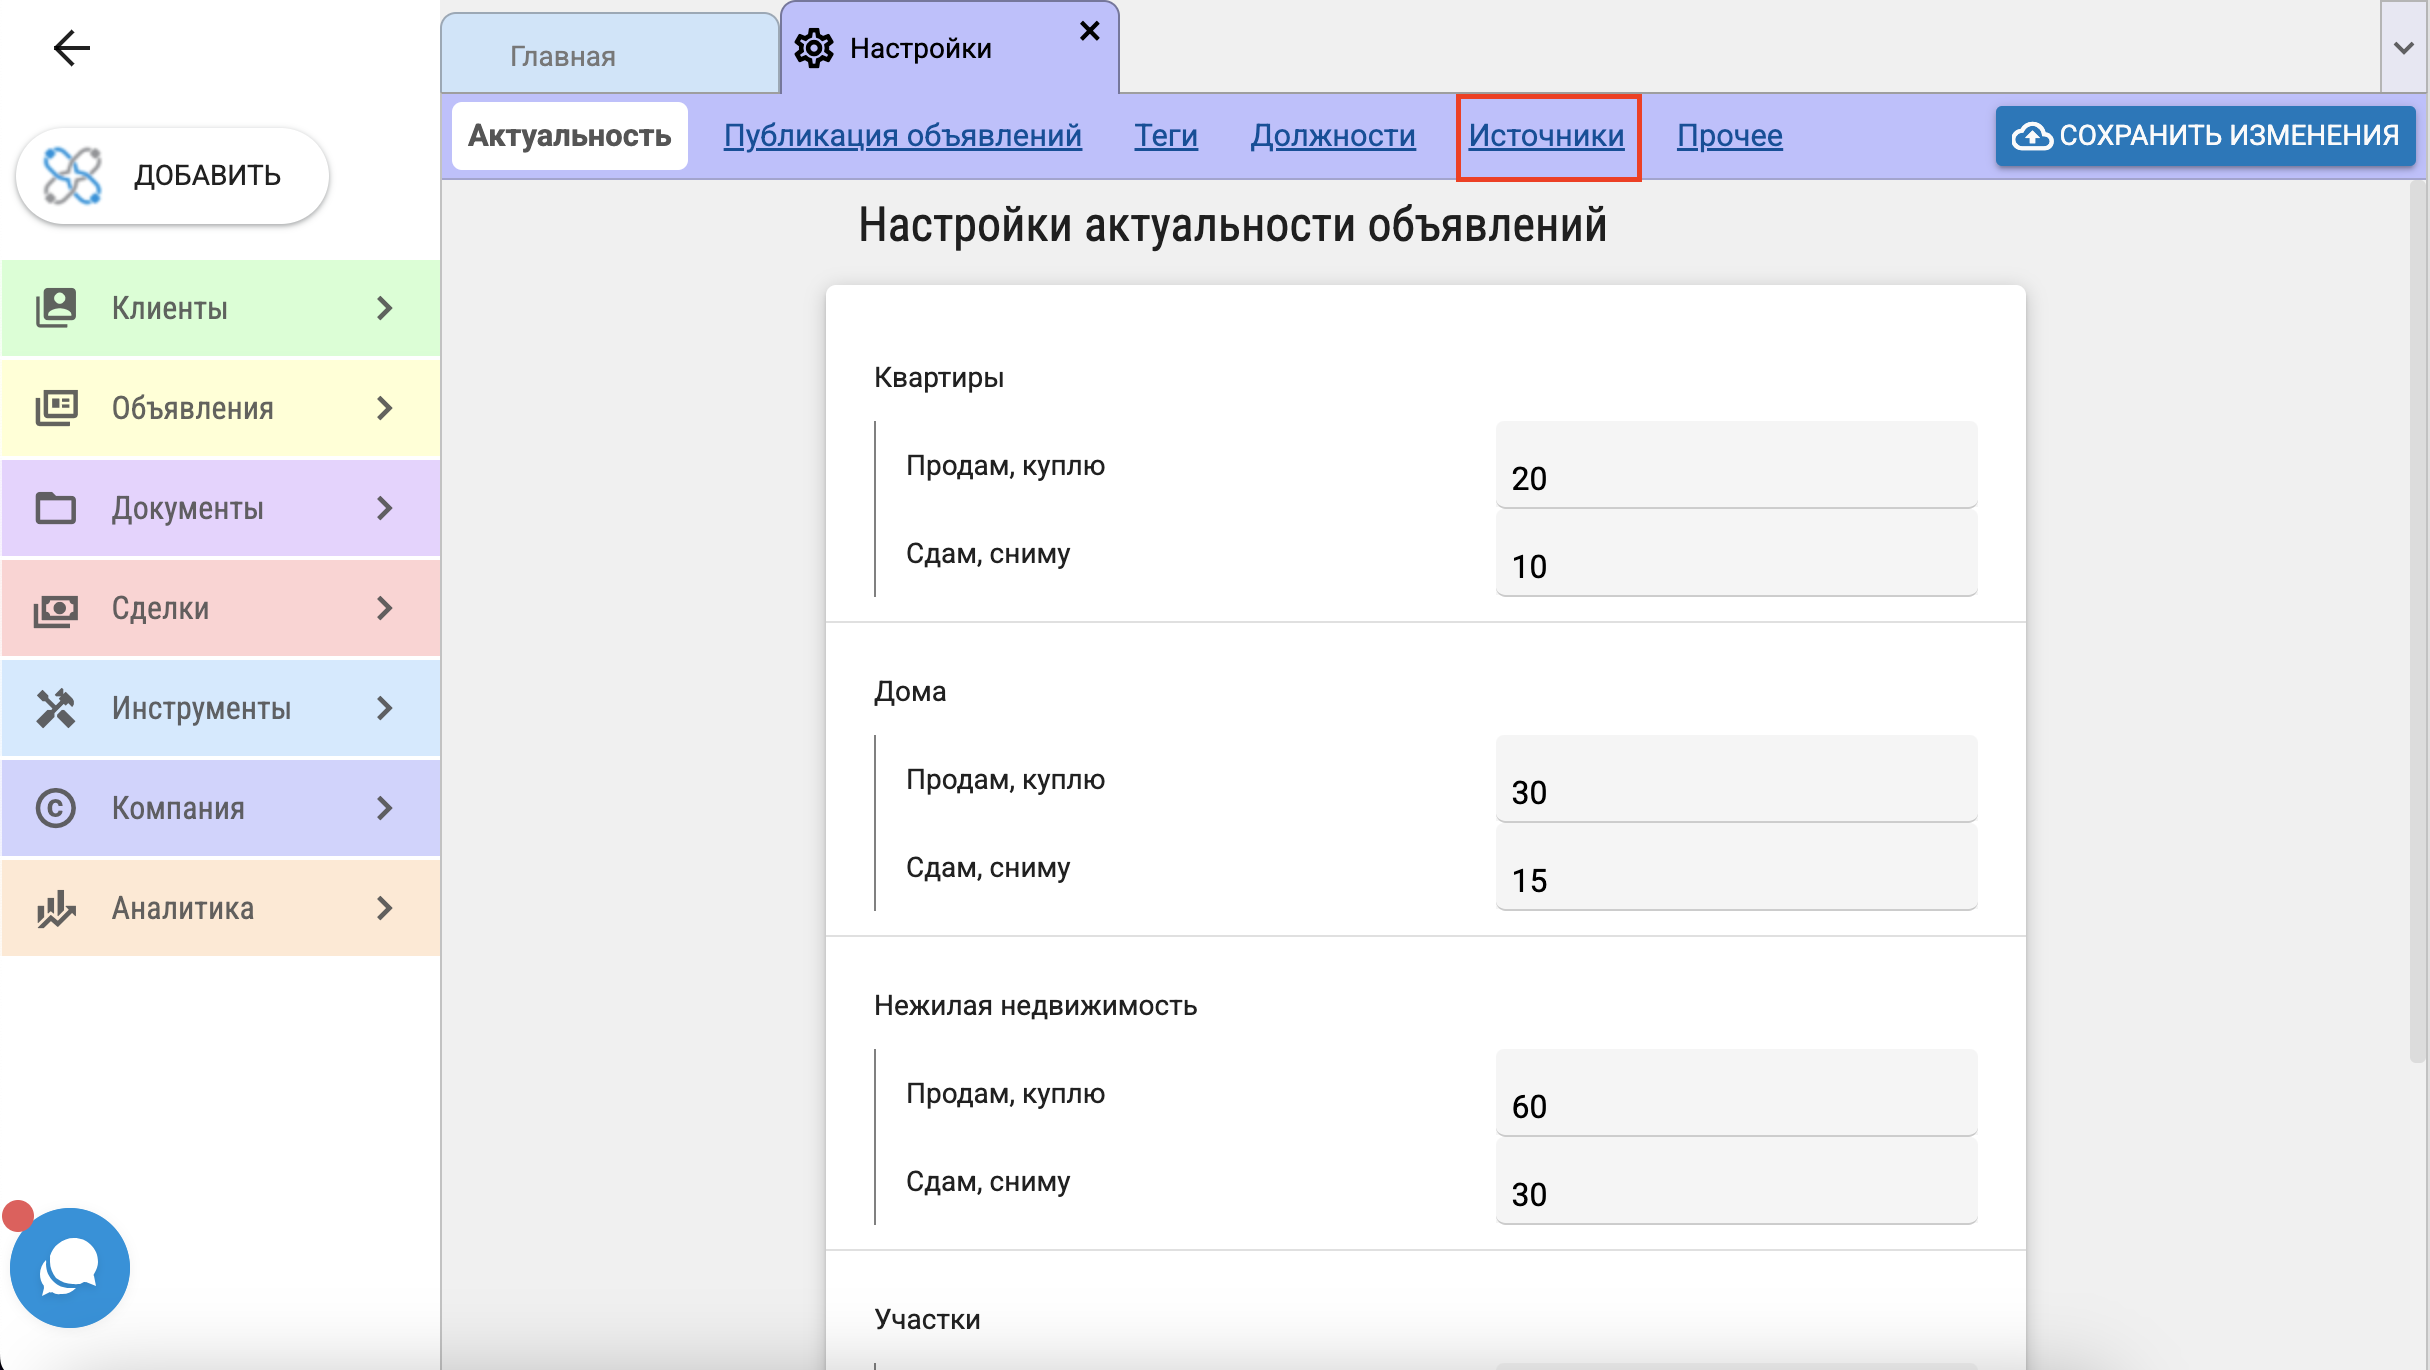Open the Публикация объявлений tab
This screenshot has height=1370, width=2430.
click(x=902, y=135)
